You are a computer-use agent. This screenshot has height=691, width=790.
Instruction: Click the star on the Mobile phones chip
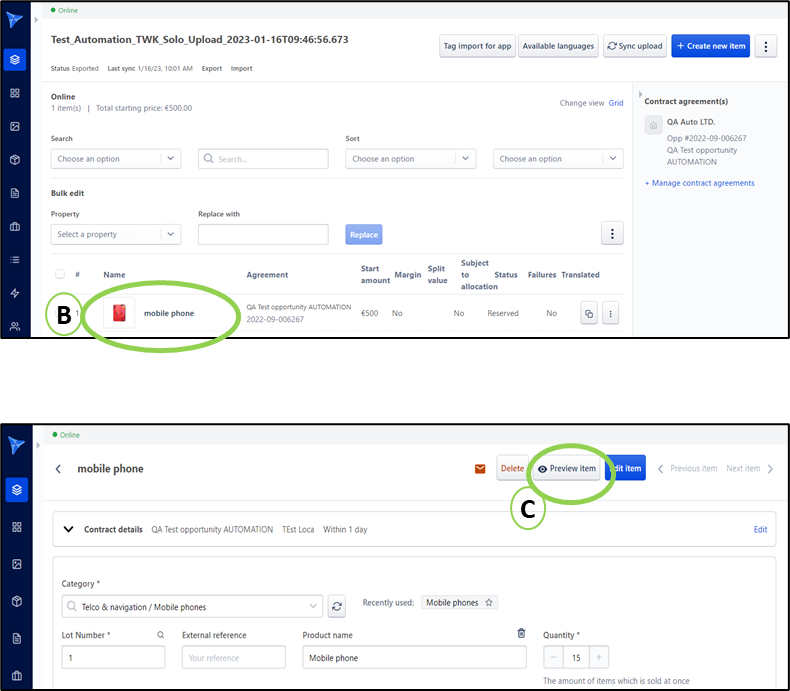click(489, 603)
